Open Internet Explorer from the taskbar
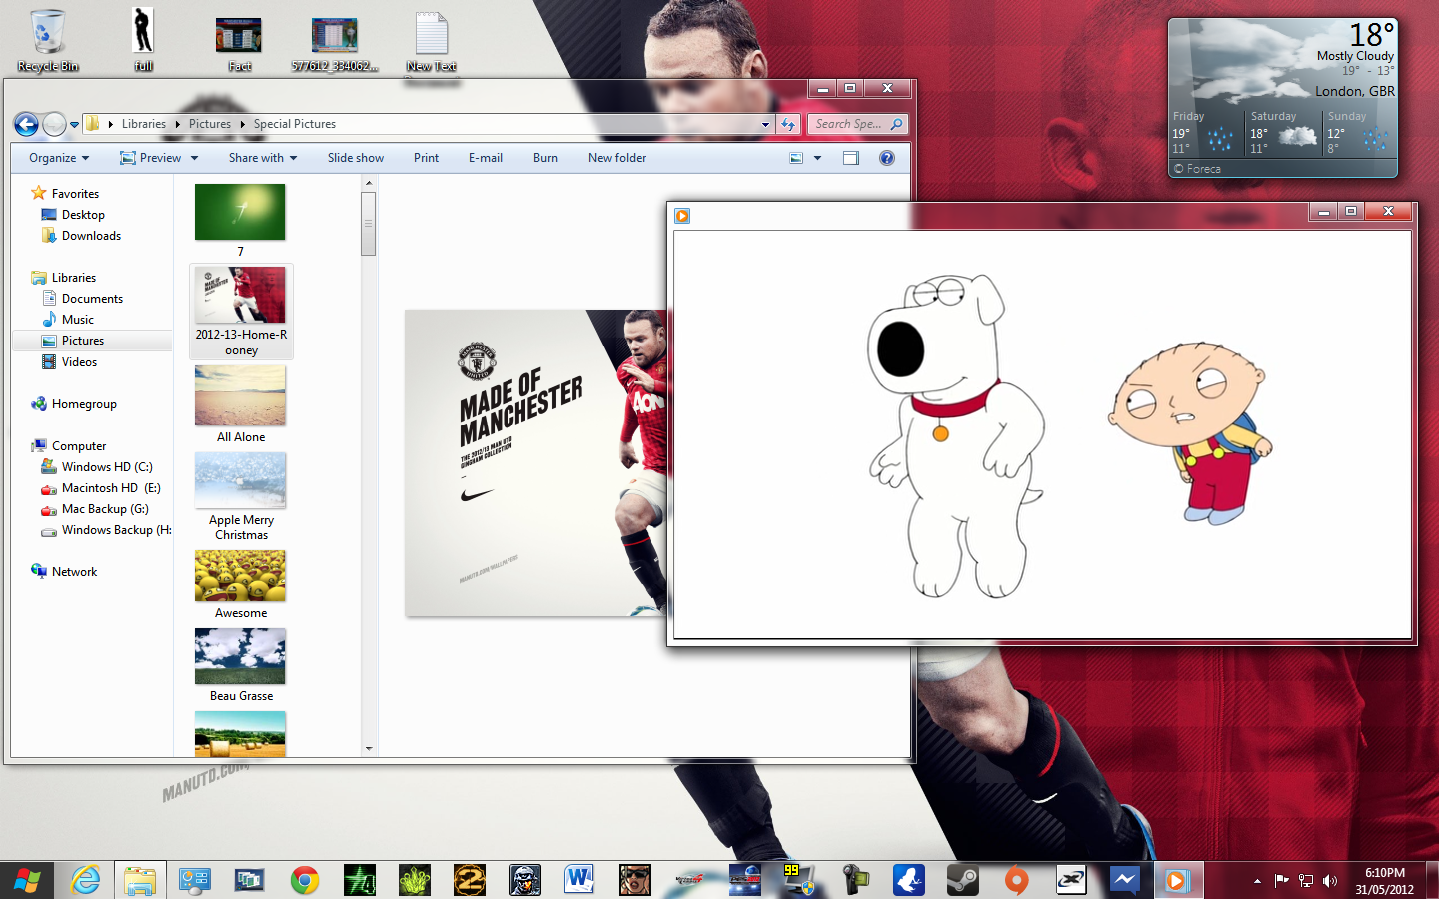This screenshot has width=1439, height=899. (x=86, y=880)
